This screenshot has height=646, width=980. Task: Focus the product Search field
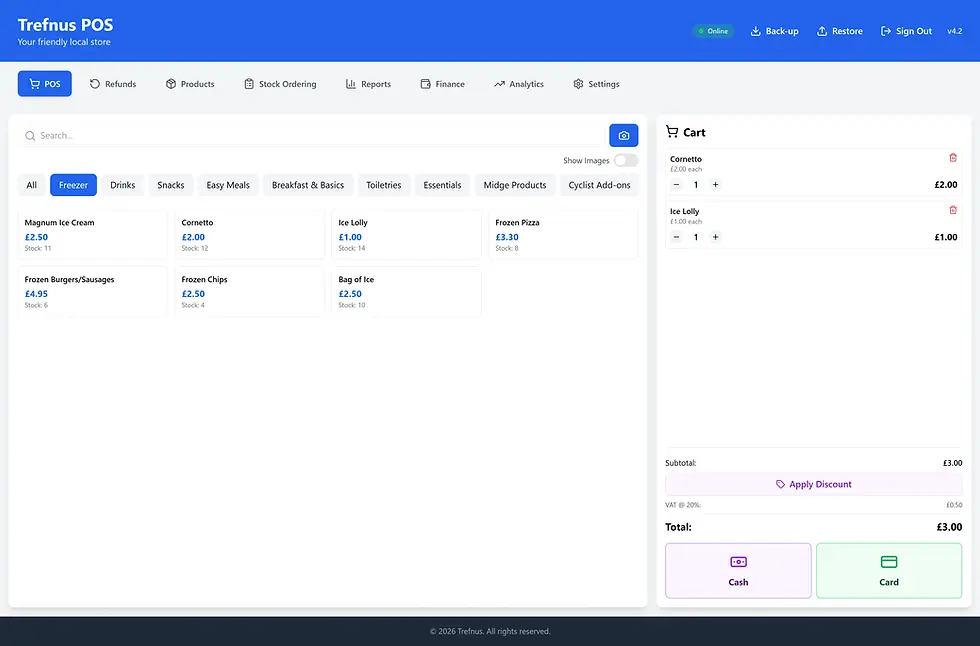coord(312,136)
